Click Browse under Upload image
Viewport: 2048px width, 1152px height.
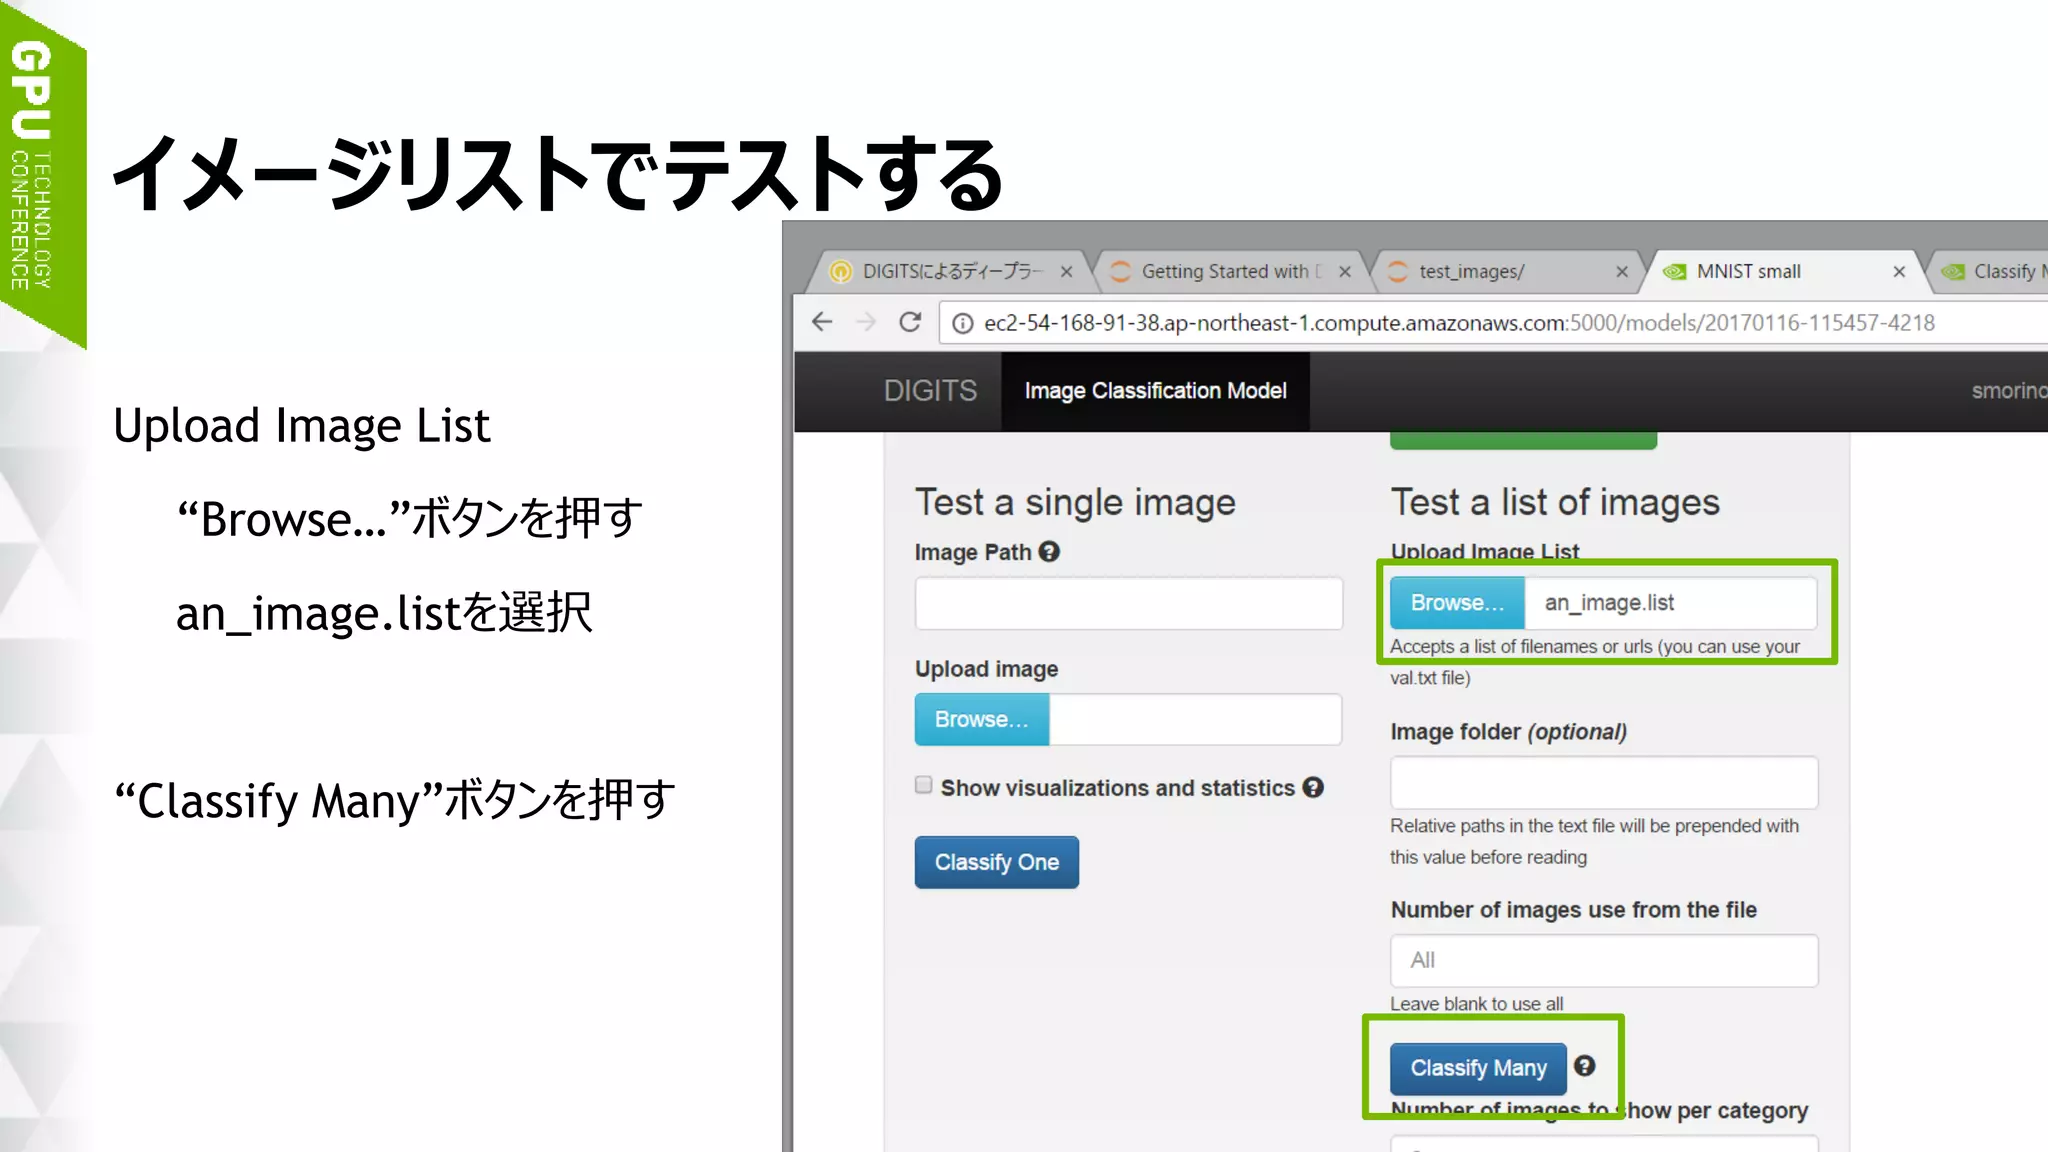pyautogui.click(x=981, y=719)
